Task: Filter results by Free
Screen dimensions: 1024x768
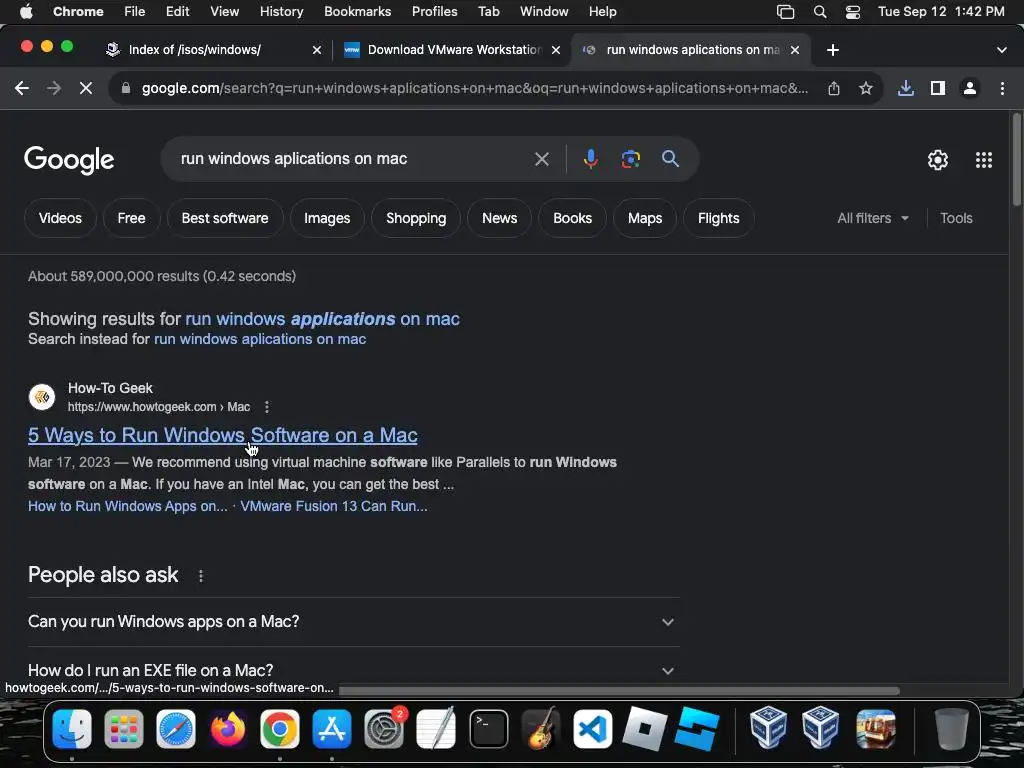Action: [x=131, y=218]
